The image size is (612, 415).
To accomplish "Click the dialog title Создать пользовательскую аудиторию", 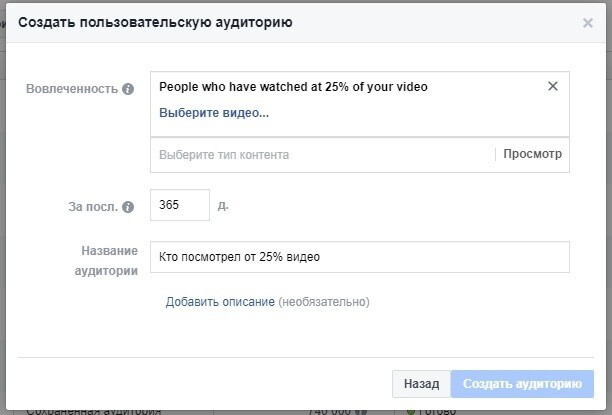I will 155,23.
